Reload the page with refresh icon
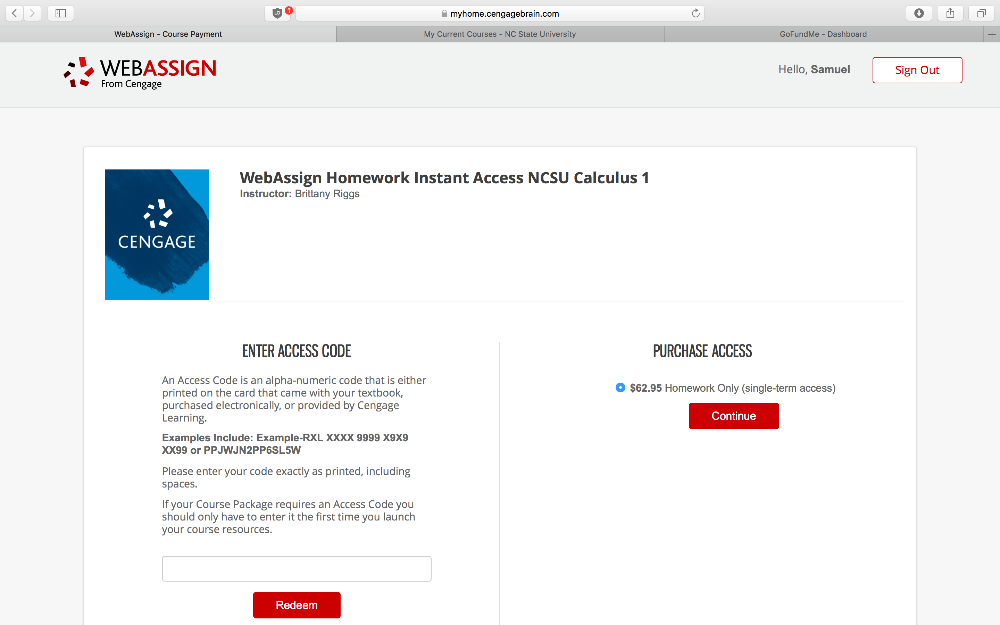 tap(695, 13)
